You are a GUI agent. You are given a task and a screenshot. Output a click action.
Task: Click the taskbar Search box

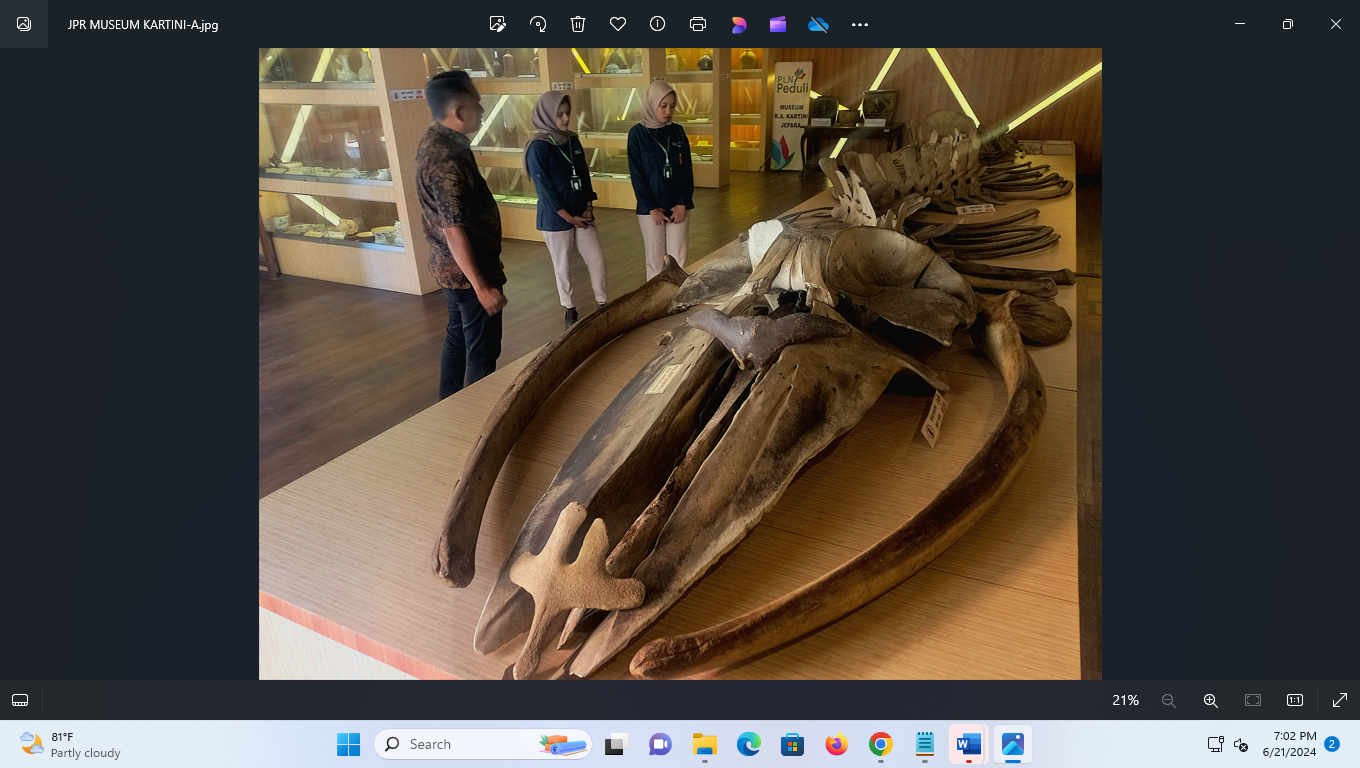coord(483,744)
